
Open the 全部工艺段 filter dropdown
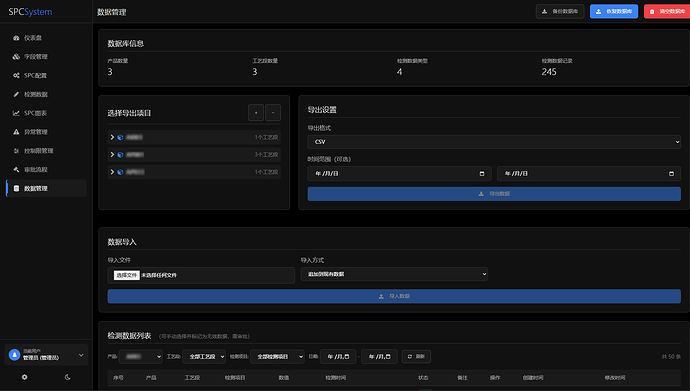(204, 357)
